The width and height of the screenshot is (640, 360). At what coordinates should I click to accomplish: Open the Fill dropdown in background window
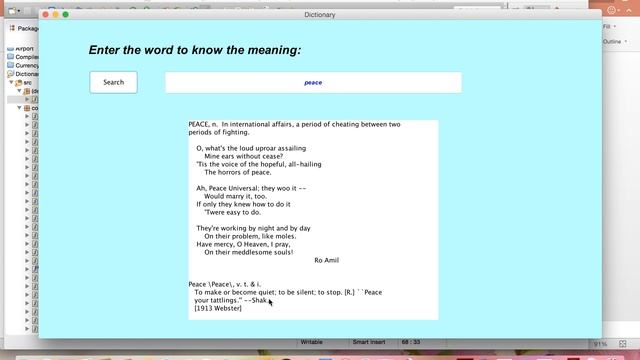(x=610, y=27)
